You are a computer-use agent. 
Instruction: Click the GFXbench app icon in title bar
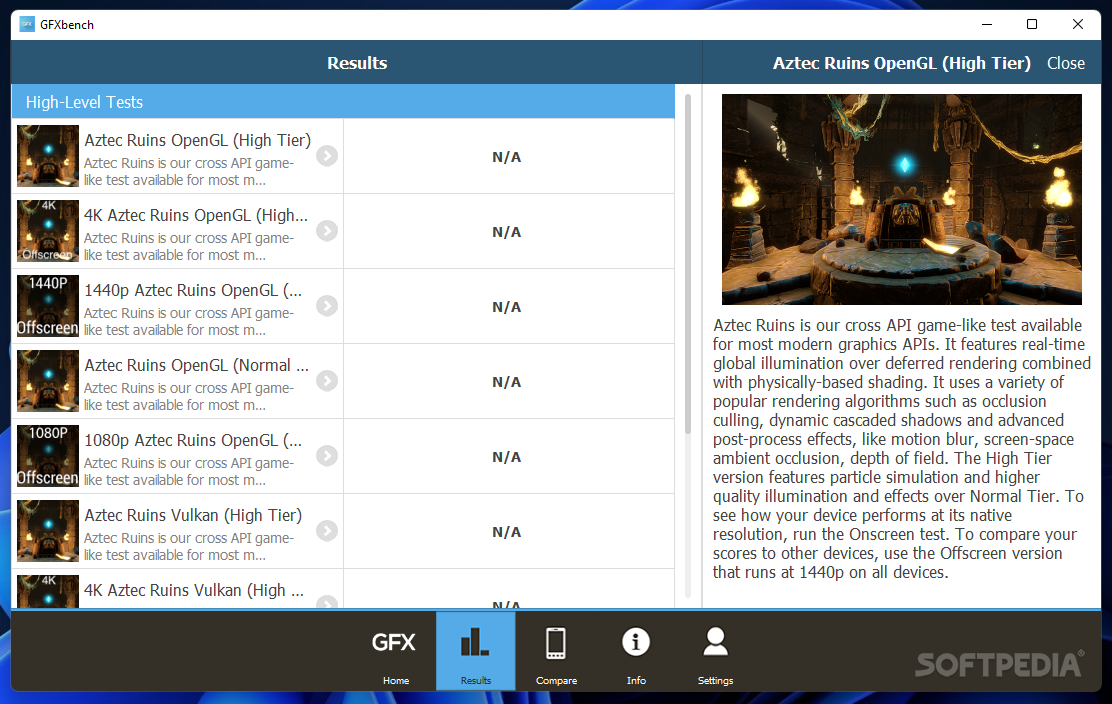(27, 24)
